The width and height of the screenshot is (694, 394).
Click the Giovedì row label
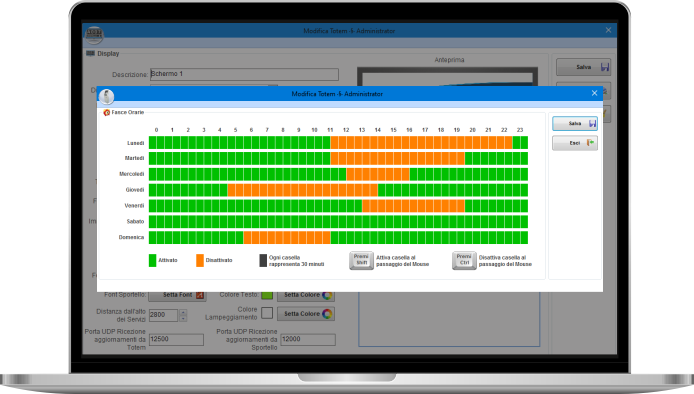tap(135, 190)
